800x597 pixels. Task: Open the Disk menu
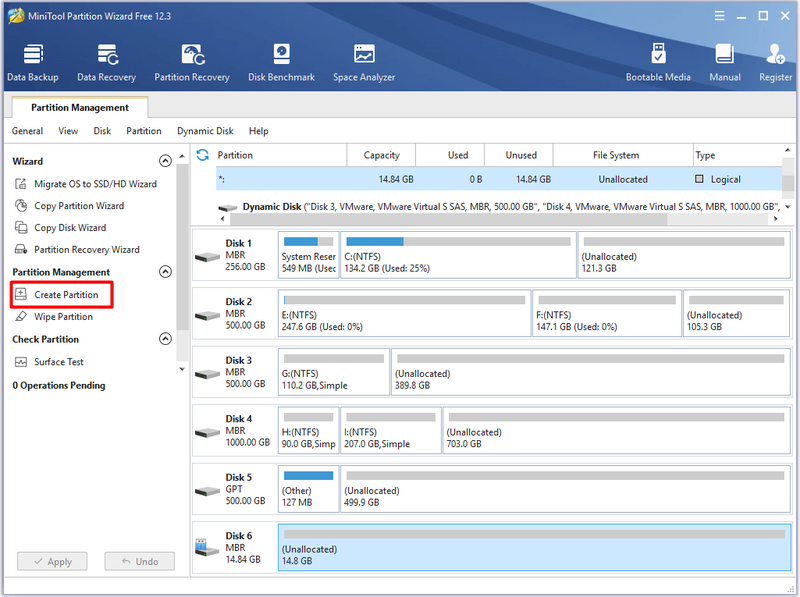[102, 131]
